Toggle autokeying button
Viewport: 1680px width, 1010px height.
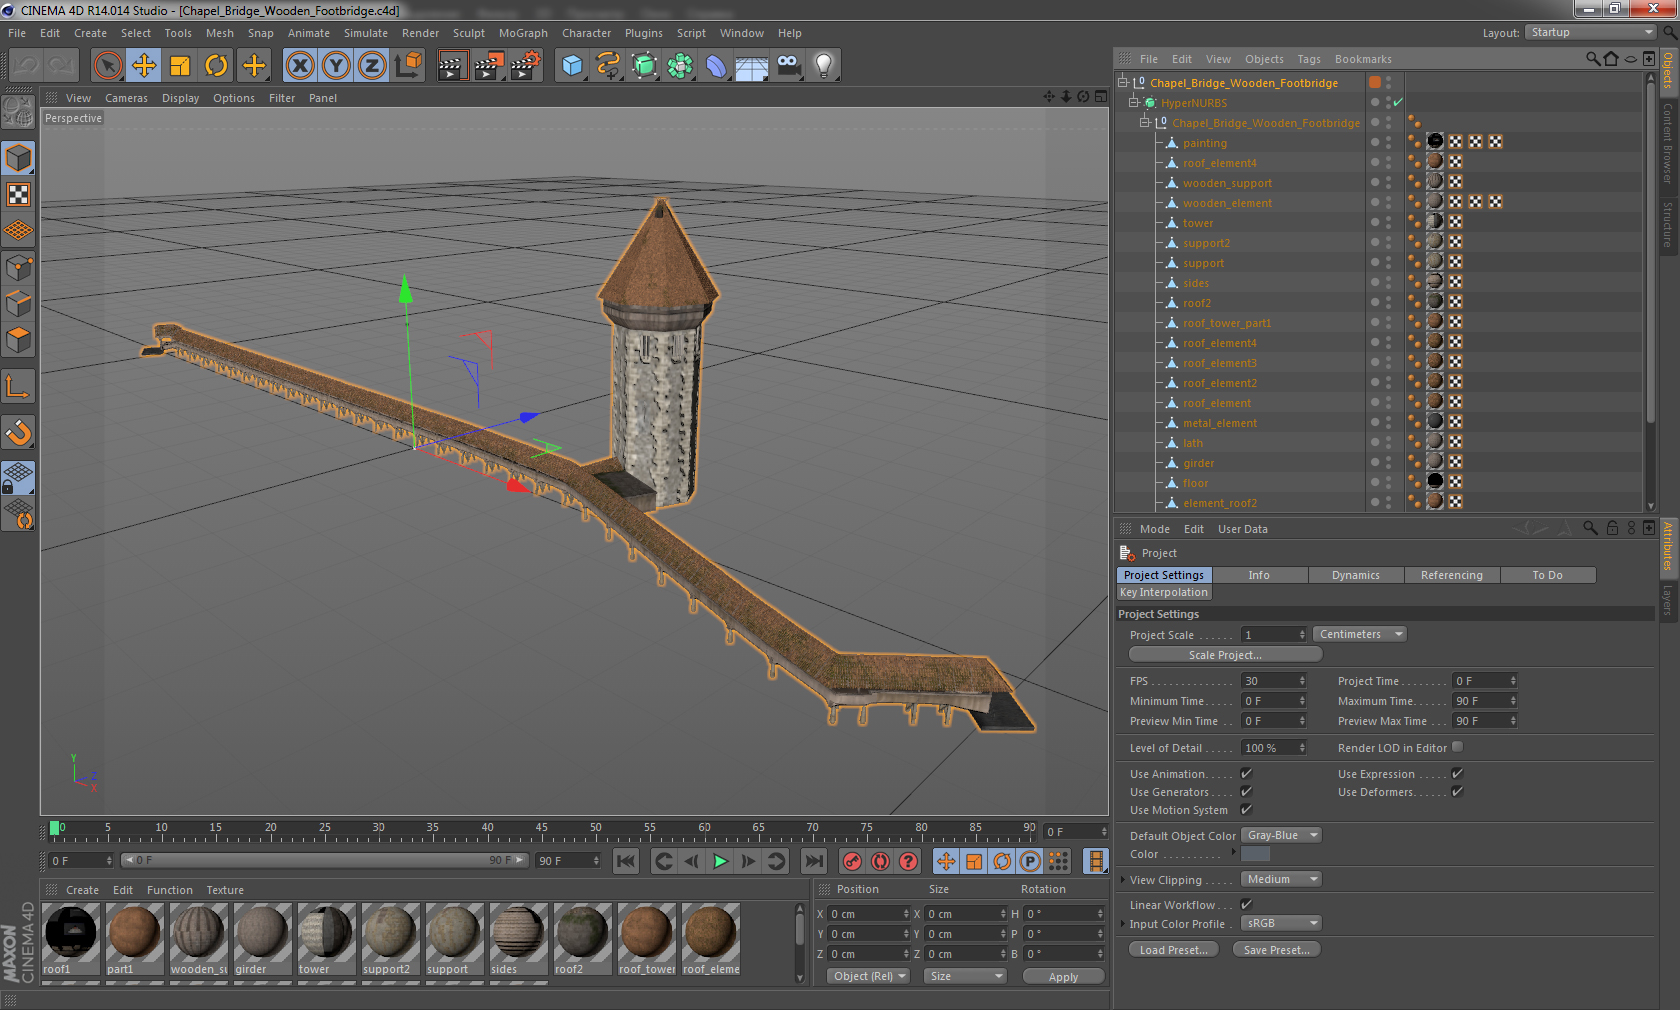(x=880, y=861)
